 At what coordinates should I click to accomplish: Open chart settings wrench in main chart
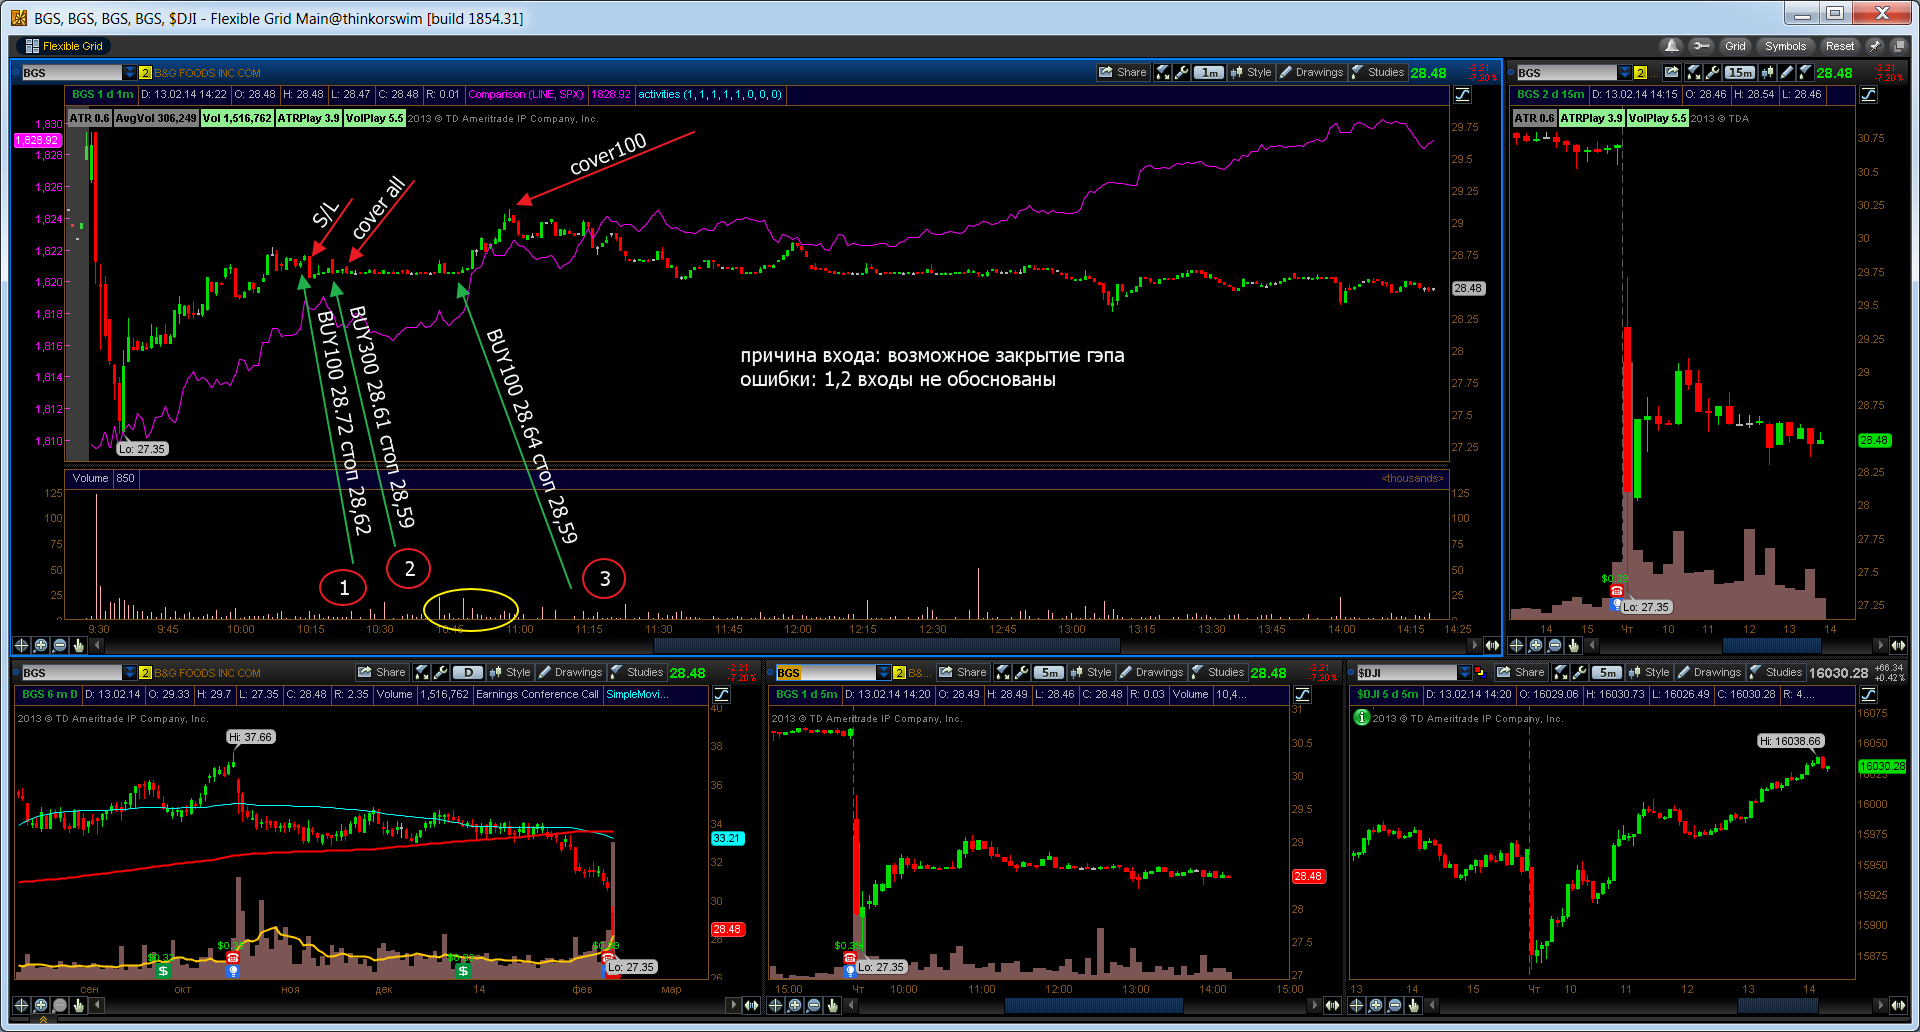point(1182,72)
